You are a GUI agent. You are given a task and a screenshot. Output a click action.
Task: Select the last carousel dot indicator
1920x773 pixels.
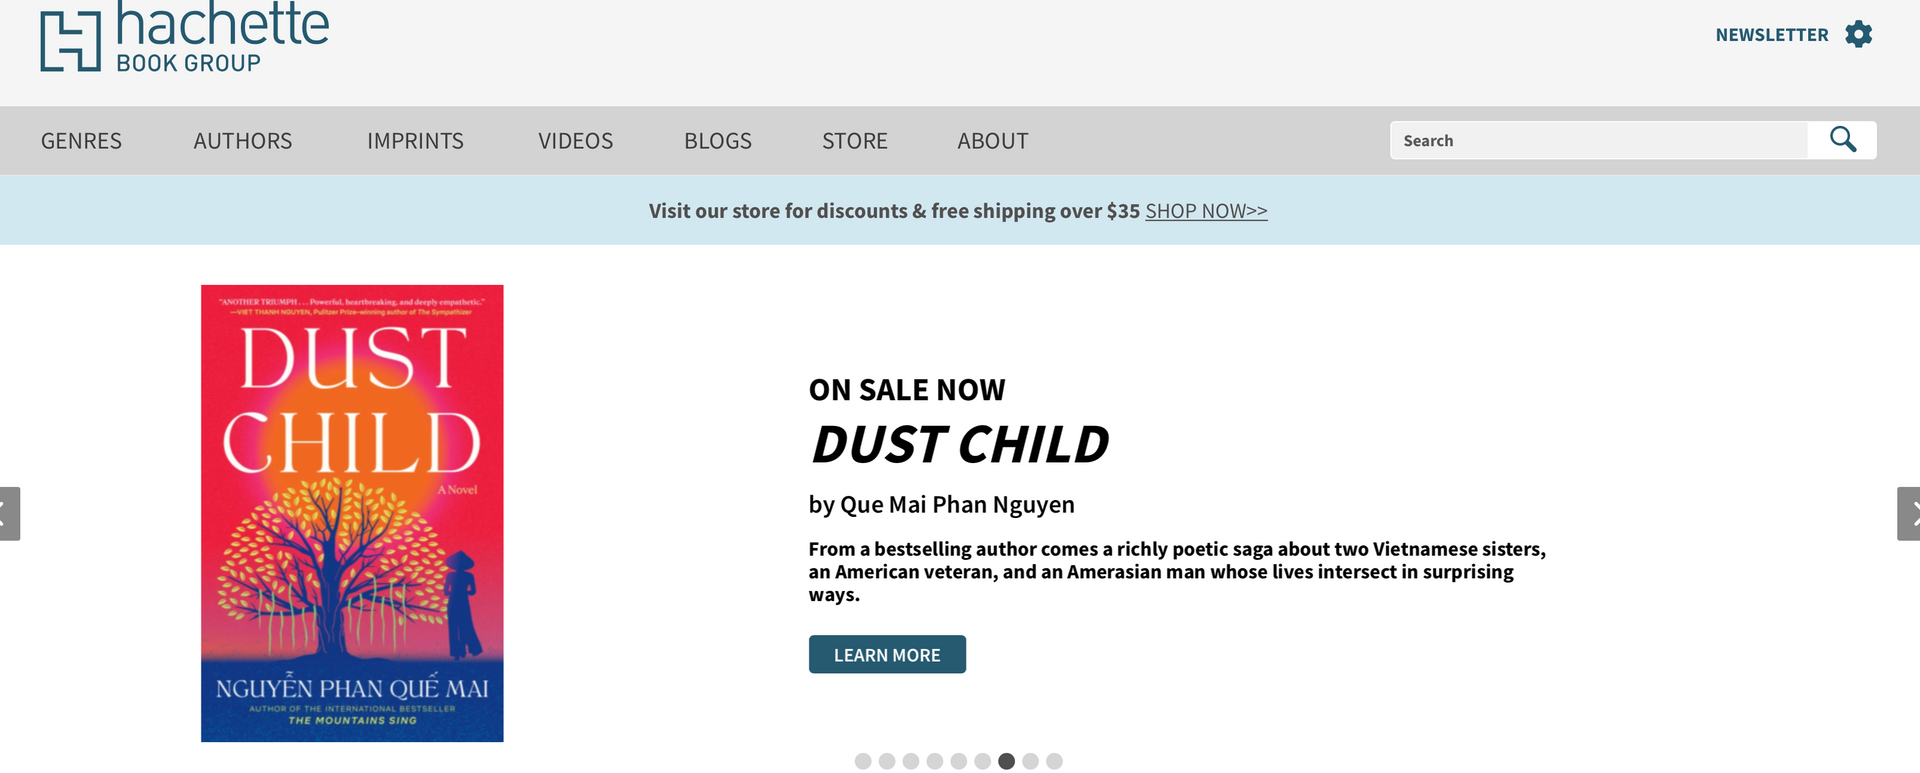tap(1054, 761)
